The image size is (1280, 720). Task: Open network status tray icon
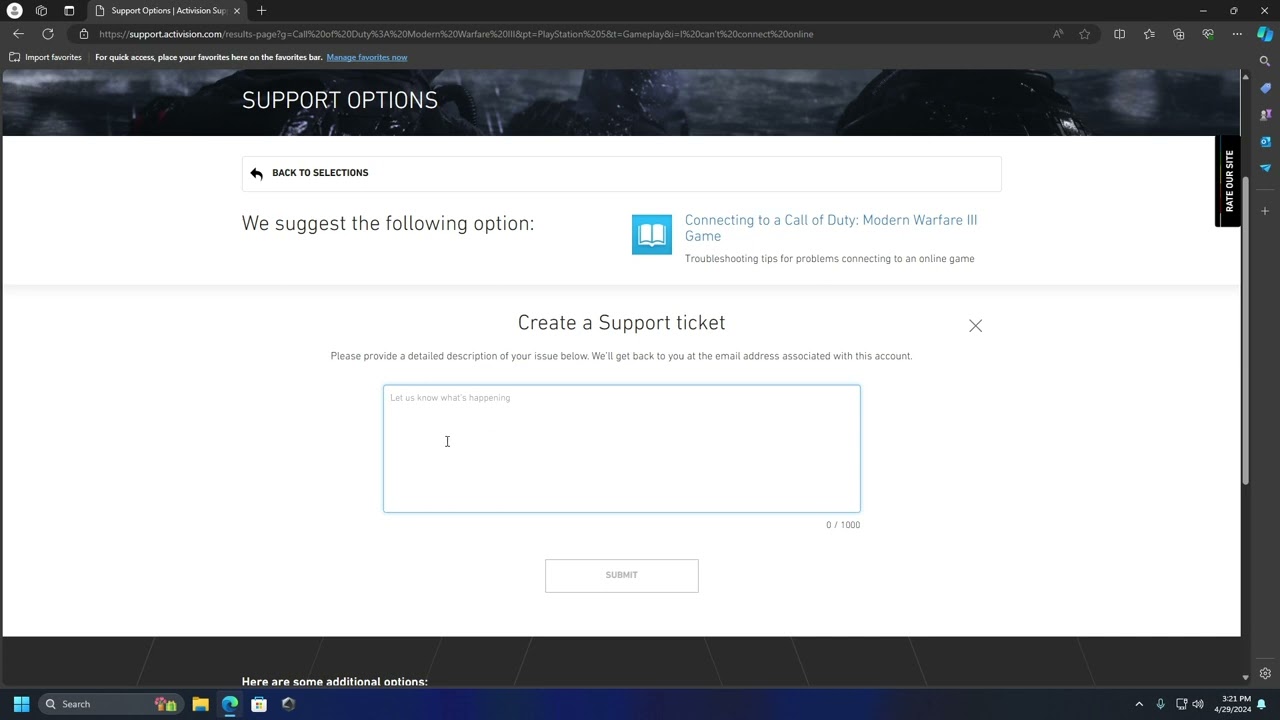pos(1181,704)
